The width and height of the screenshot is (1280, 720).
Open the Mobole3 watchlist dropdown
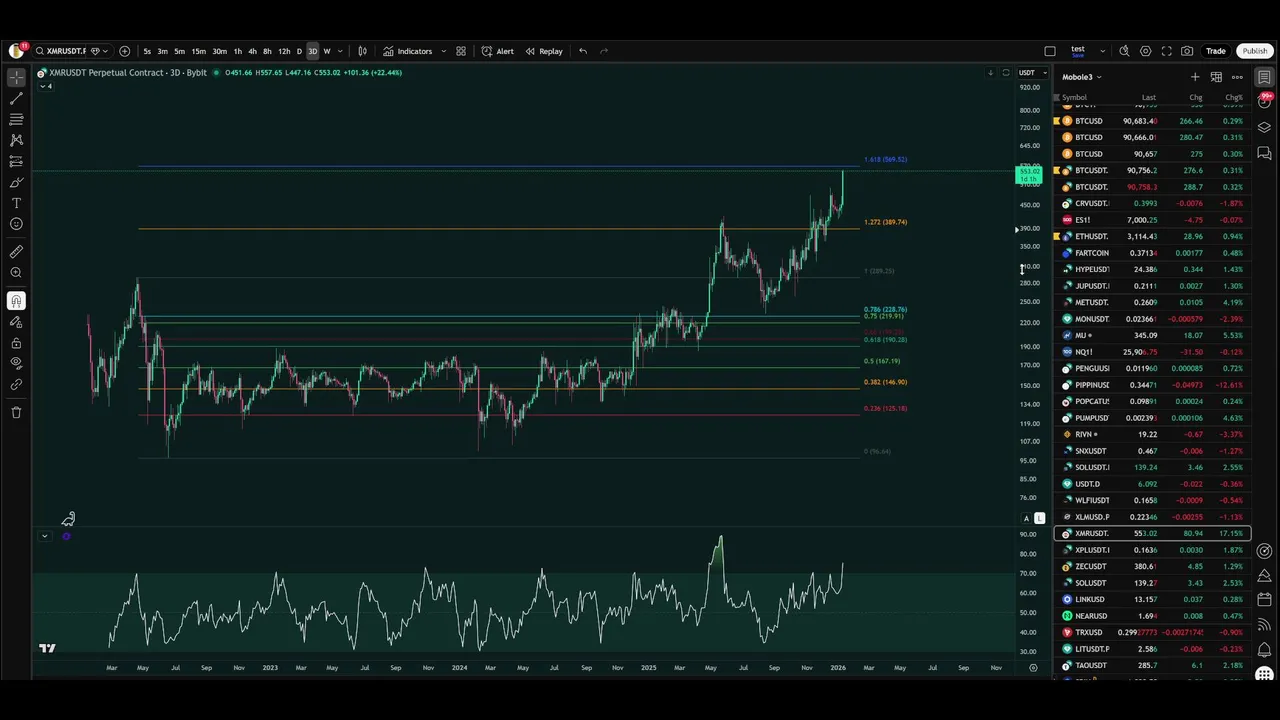(x=1082, y=77)
